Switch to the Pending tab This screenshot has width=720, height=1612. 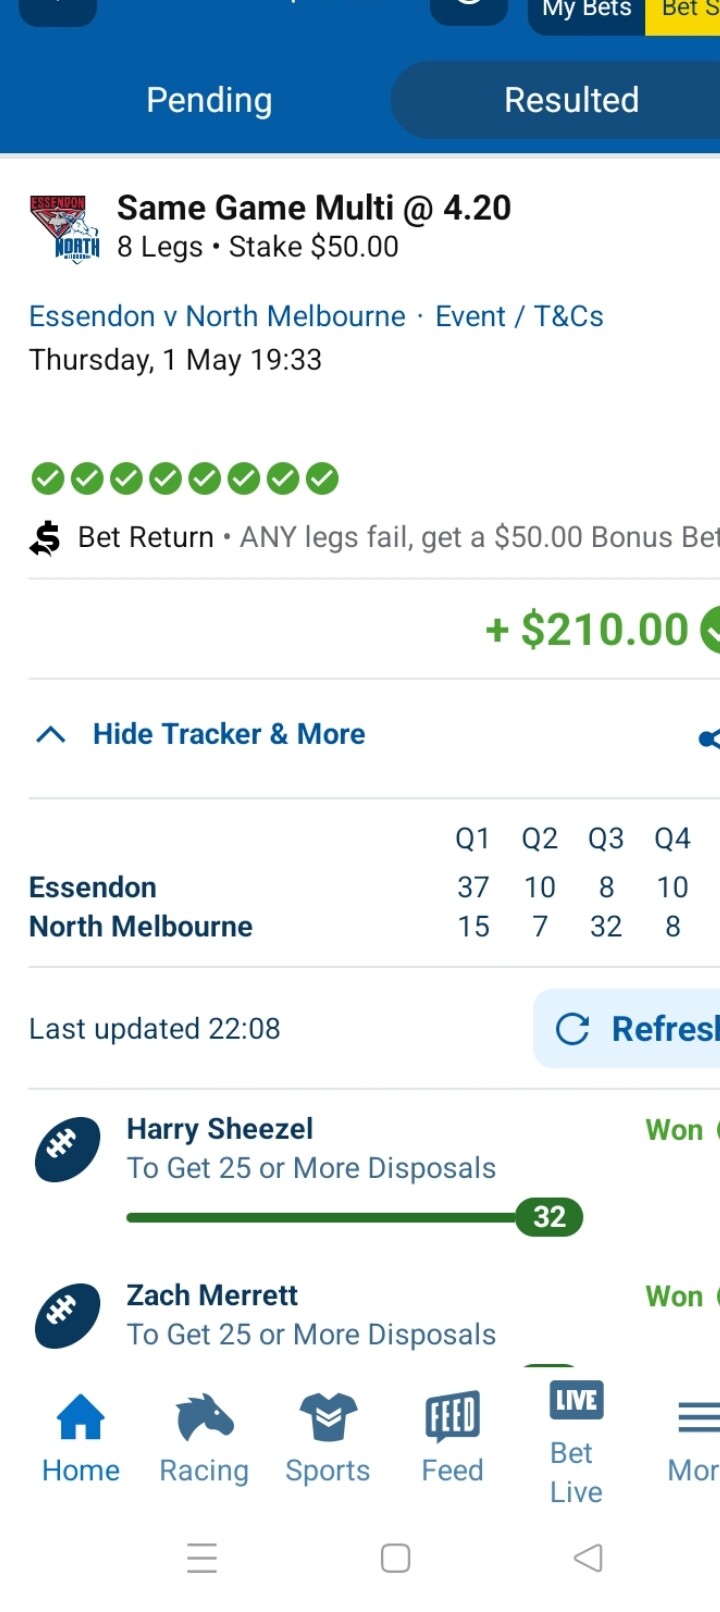tap(209, 100)
